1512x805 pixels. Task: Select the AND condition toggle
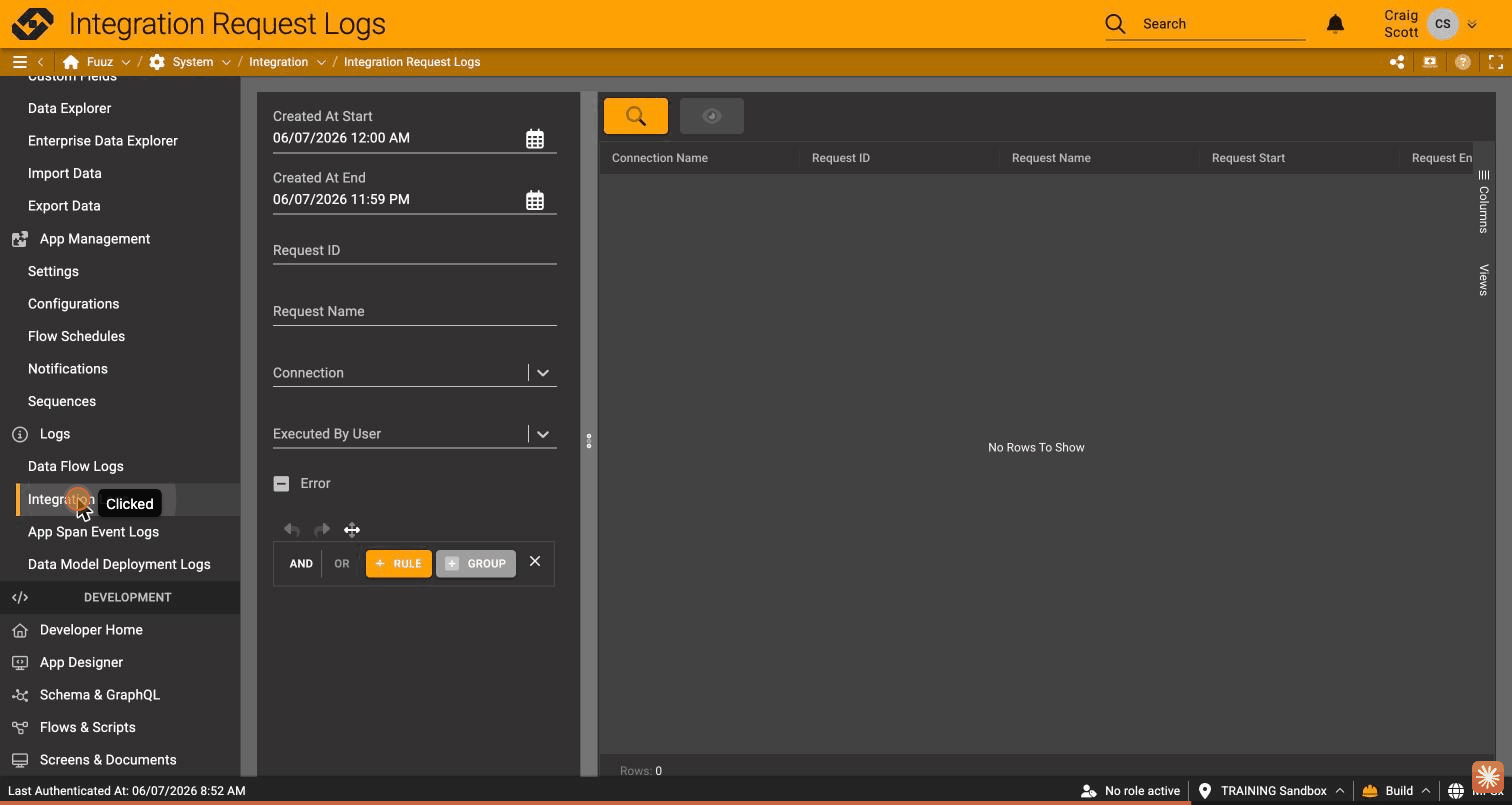301,564
